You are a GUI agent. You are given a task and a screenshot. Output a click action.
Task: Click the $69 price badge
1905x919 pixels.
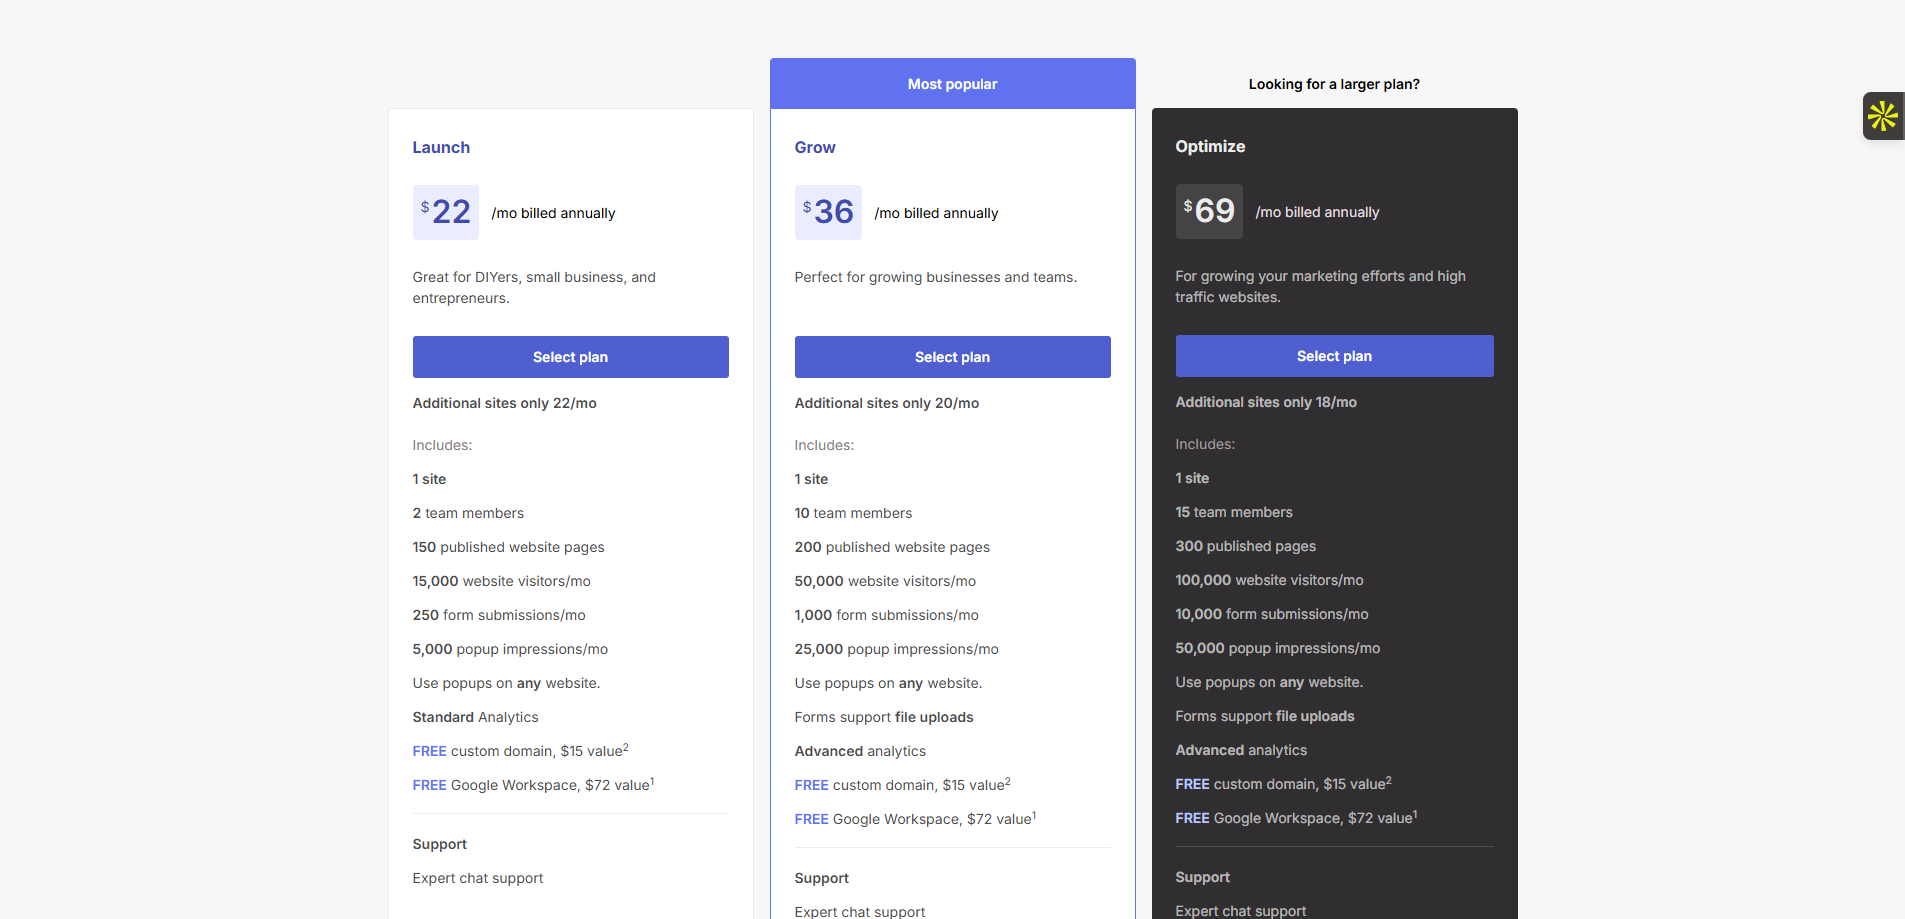coord(1209,211)
